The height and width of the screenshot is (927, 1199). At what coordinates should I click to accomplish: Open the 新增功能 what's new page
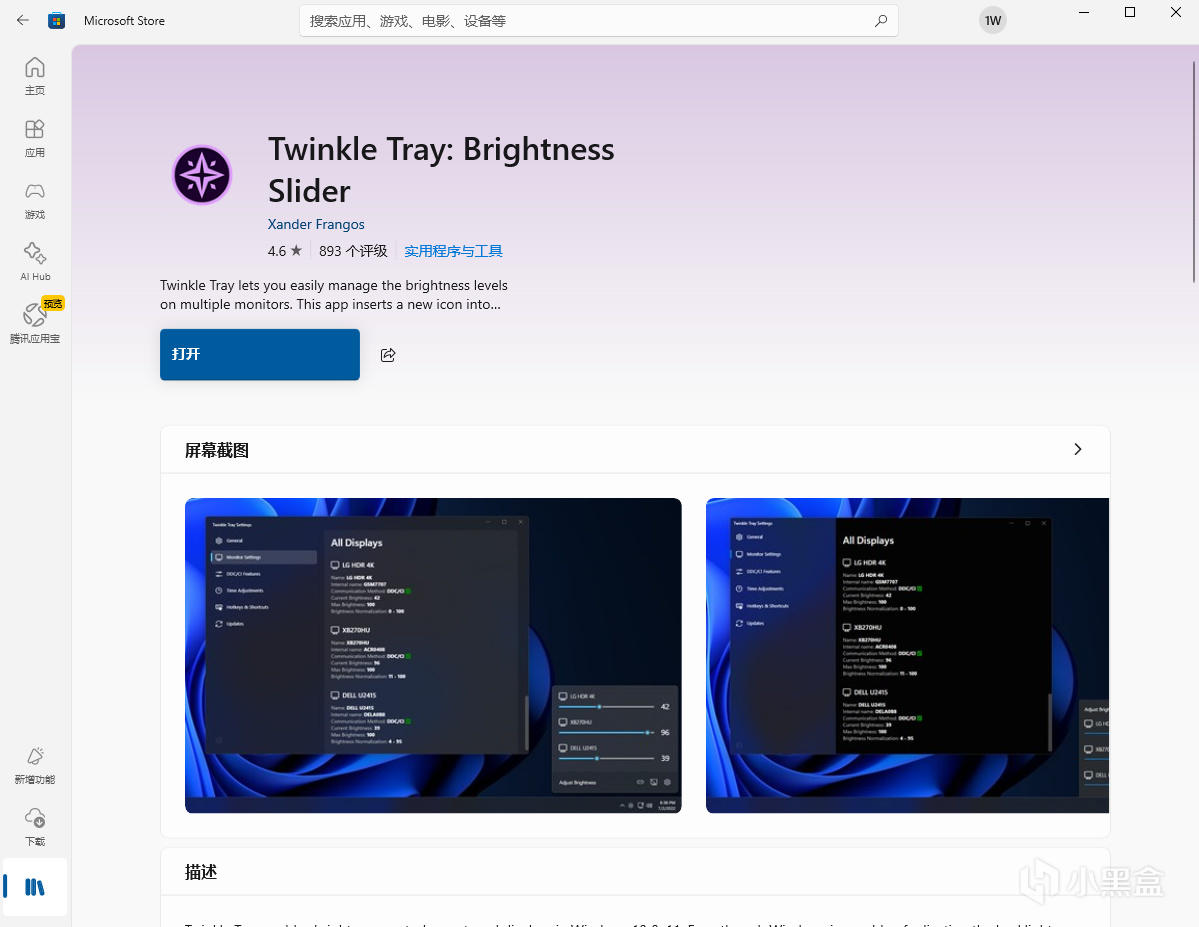[35, 766]
